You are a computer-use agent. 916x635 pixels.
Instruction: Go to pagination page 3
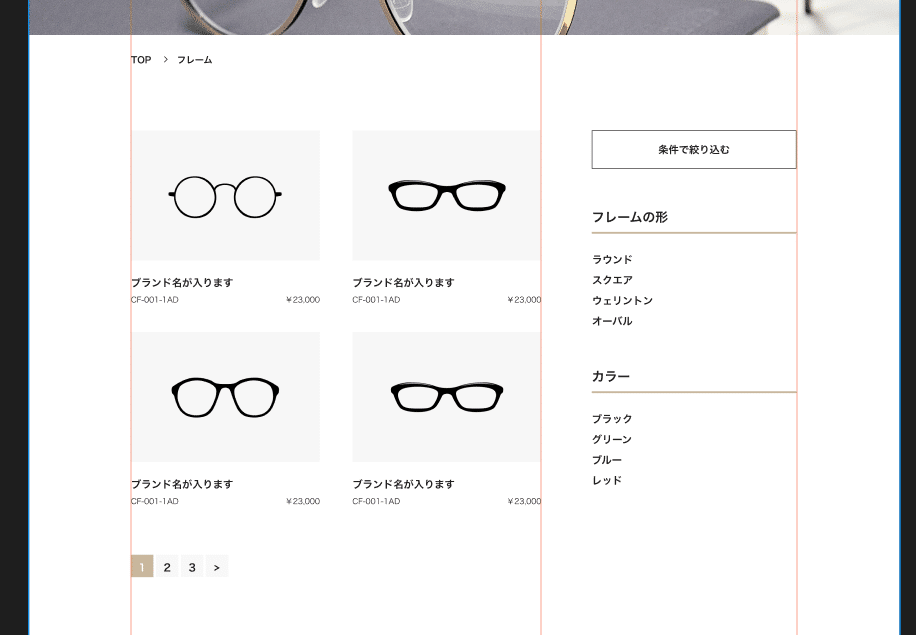click(x=192, y=566)
